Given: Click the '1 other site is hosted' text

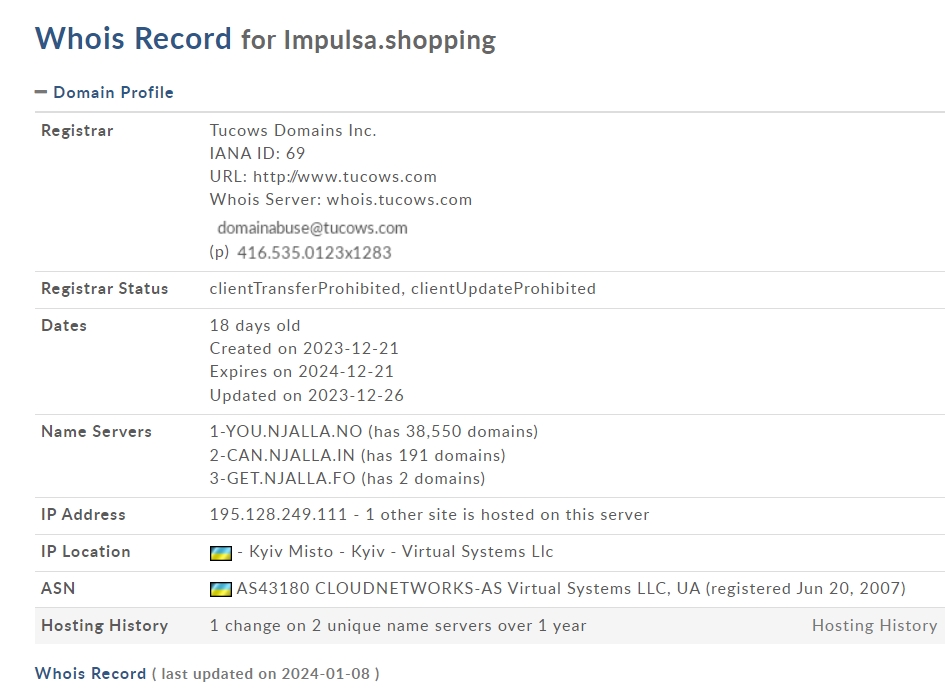Looking at the screenshot, I should coord(507,514).
